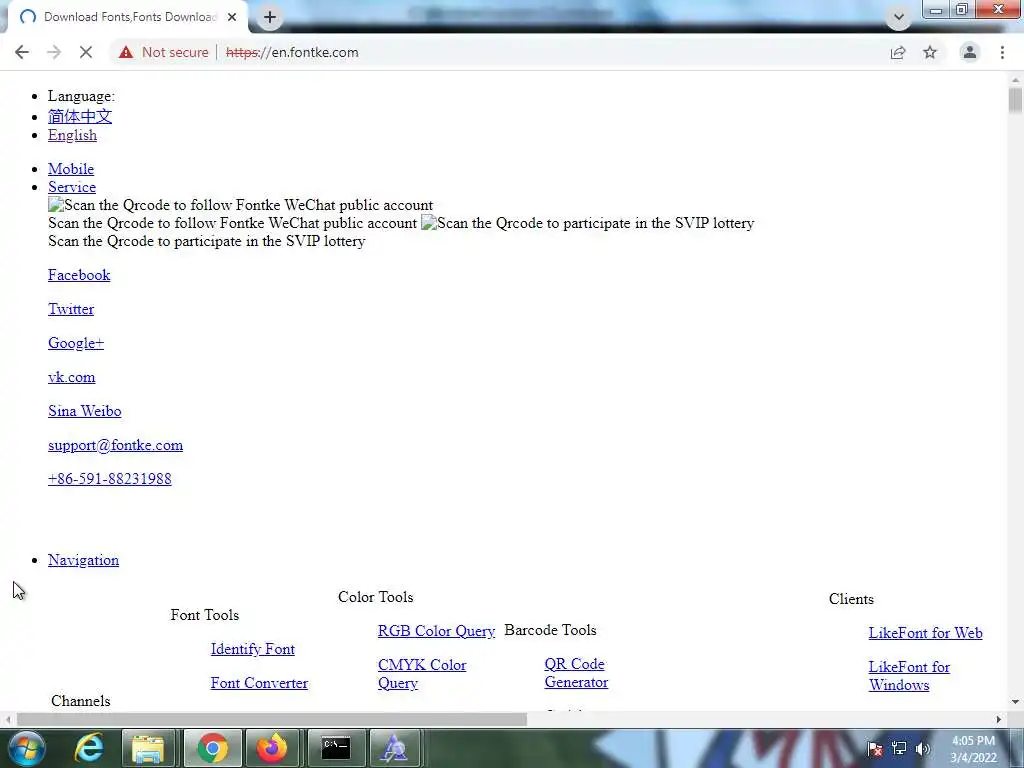Viewport: 1024px width, 768px height.
Task: Click the vertical scrollbar up arrow
Action: click(1015, 80)
